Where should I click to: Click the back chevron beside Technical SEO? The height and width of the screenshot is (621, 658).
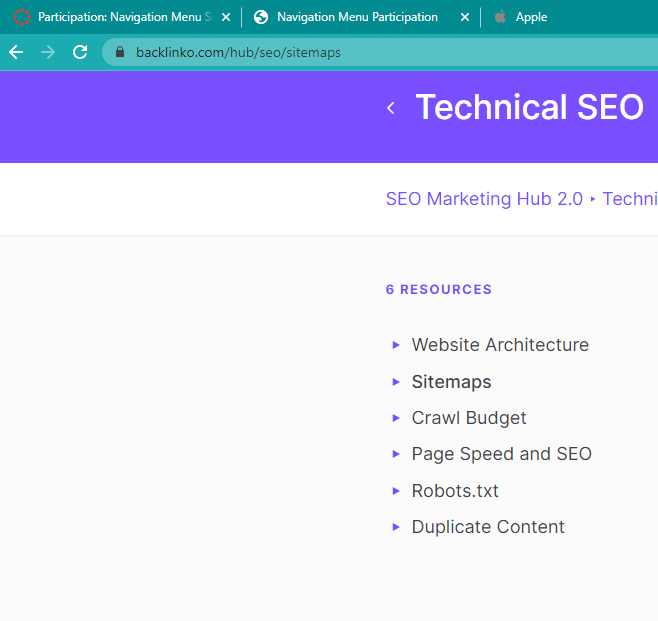tap(391, 108)
